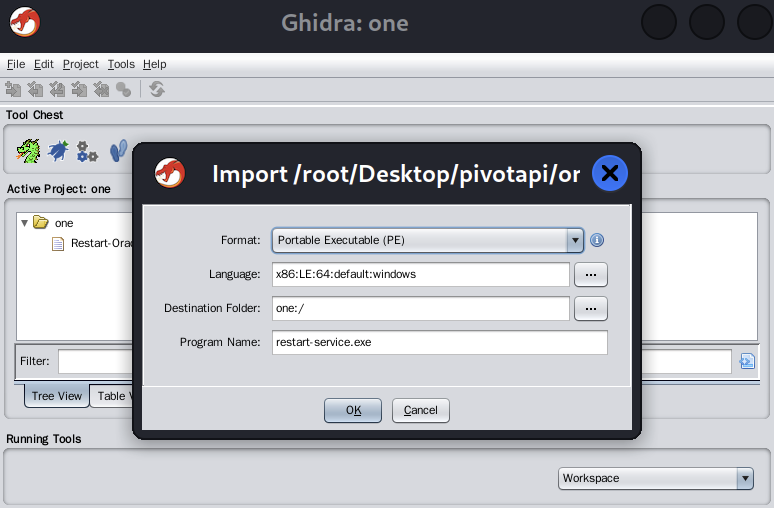Collapse the 'one' project folder
Image resolution: width=774 pixels, height=508 pixels.
click(x=25, y=223)
